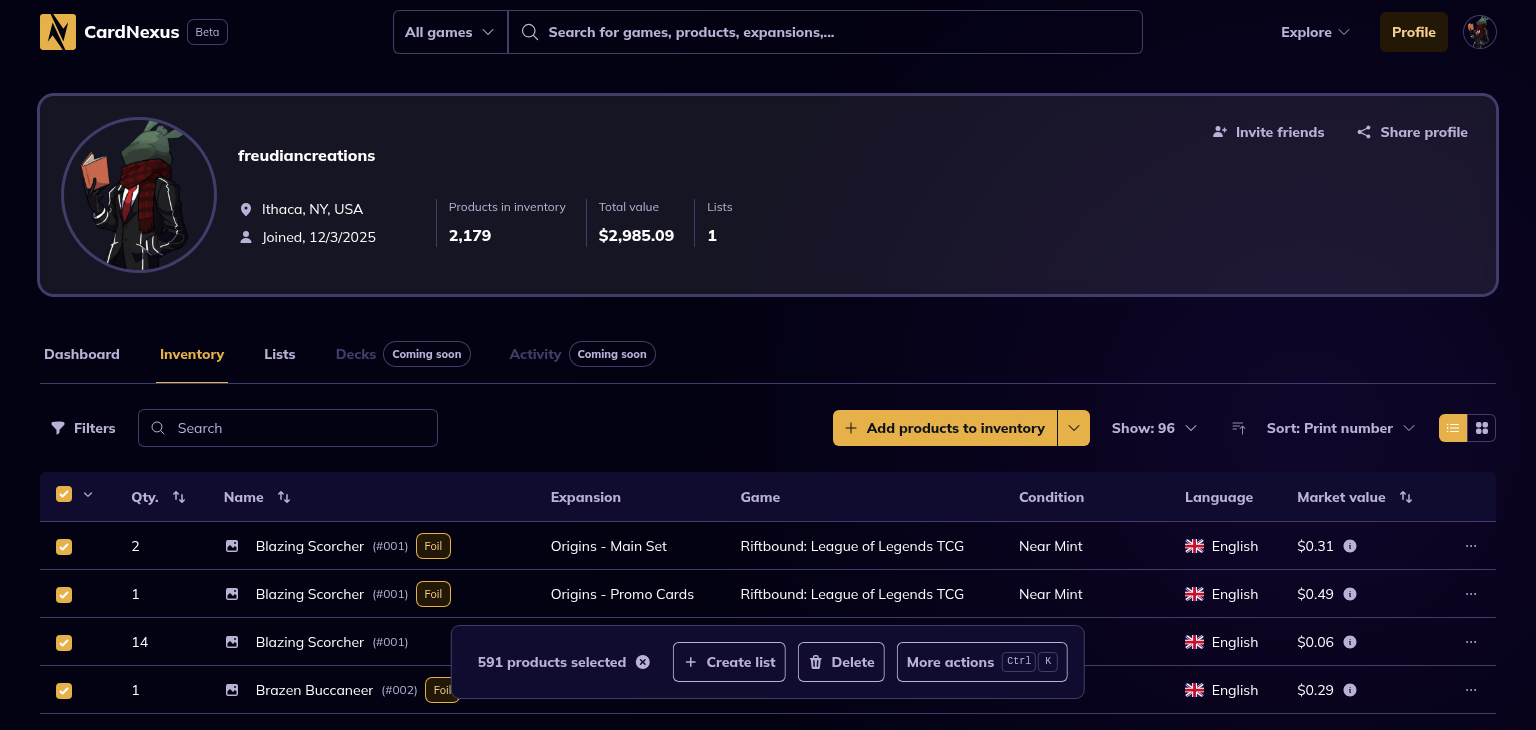Sort the table by the Qty. column

click(179, 497)
